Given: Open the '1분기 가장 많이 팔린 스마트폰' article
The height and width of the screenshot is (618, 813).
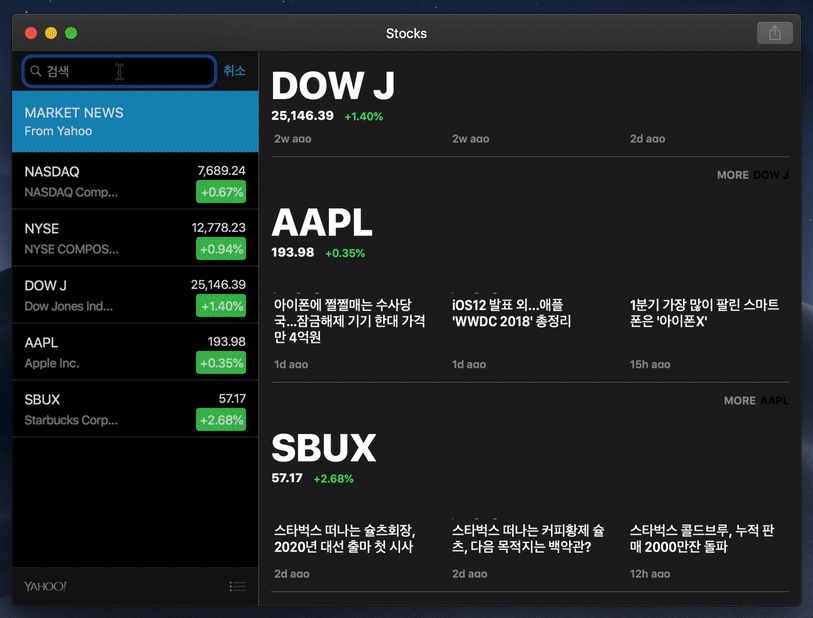Looking at the screenshot, I should click(x=704, y=313).
